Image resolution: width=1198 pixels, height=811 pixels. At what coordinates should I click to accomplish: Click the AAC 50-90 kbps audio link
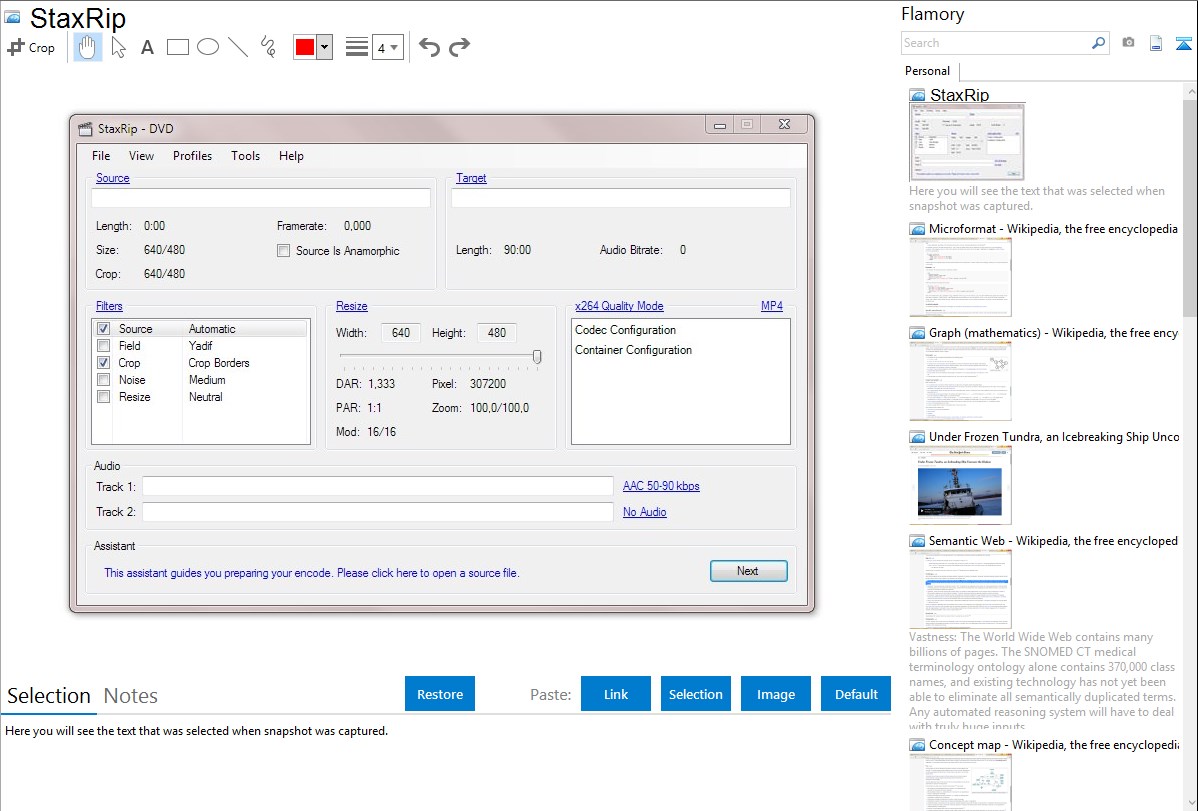(x=661, y=486)
